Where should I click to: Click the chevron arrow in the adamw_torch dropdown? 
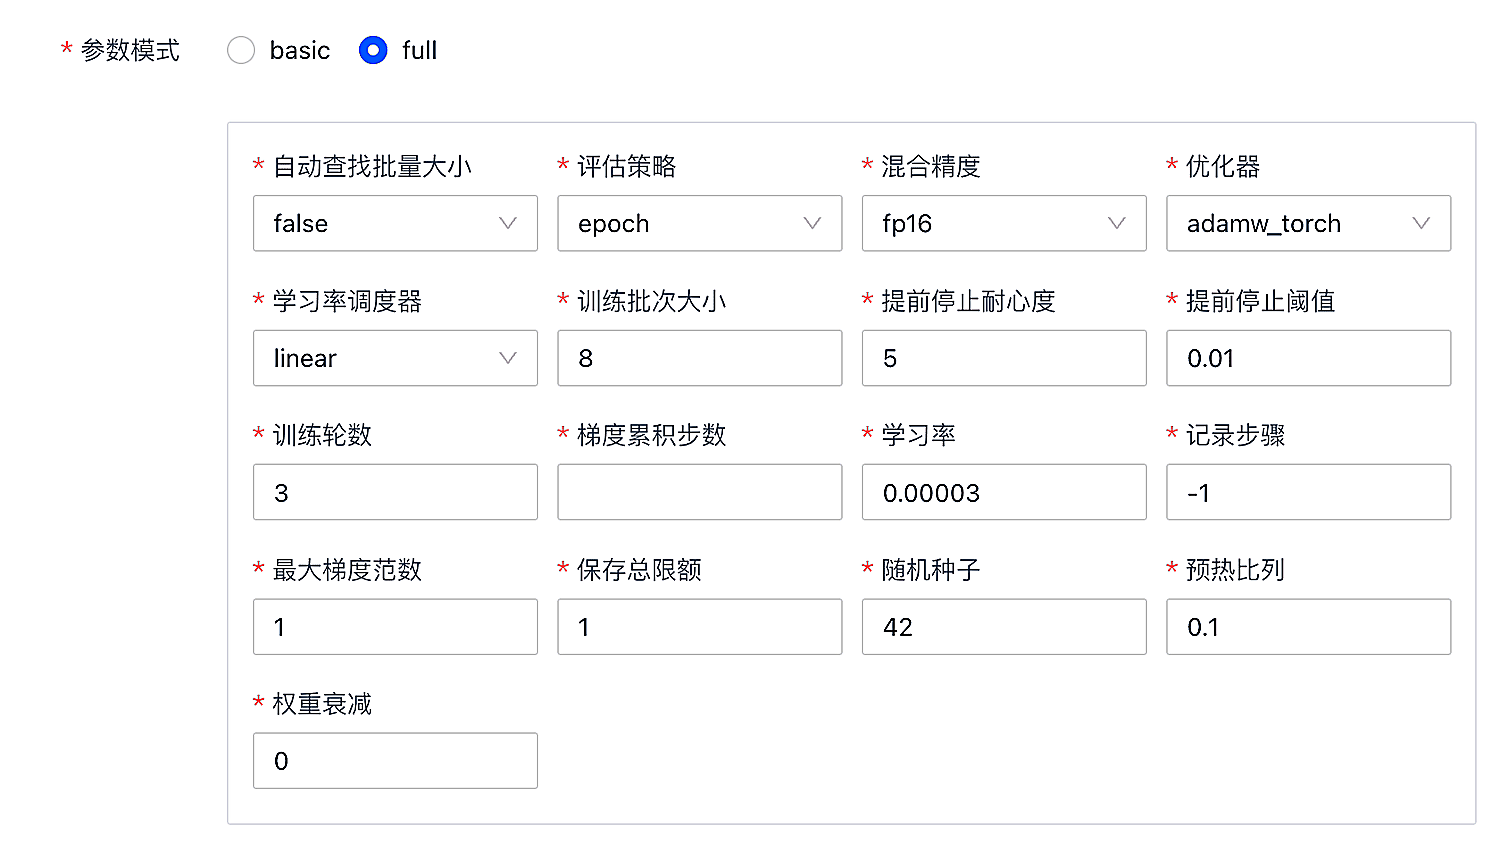1421,223
